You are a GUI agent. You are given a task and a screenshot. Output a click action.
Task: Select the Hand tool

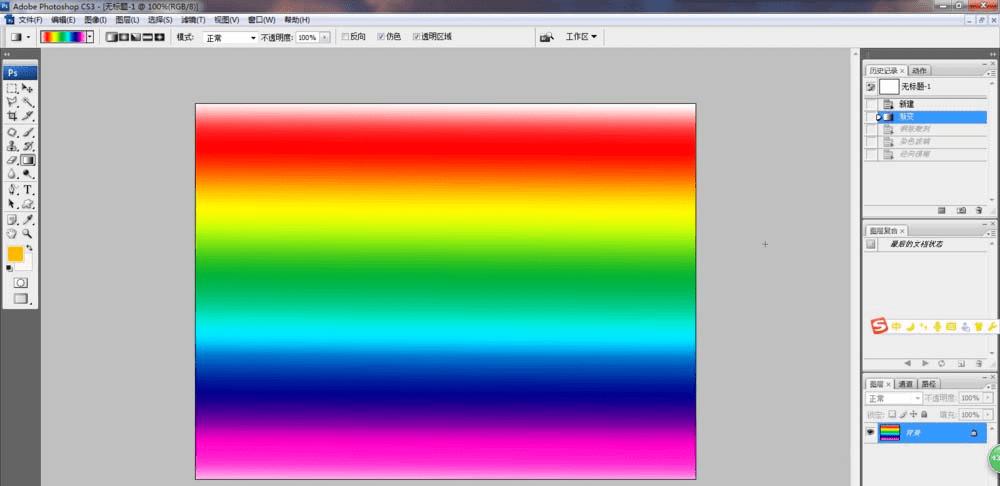(x=12, y=233)
